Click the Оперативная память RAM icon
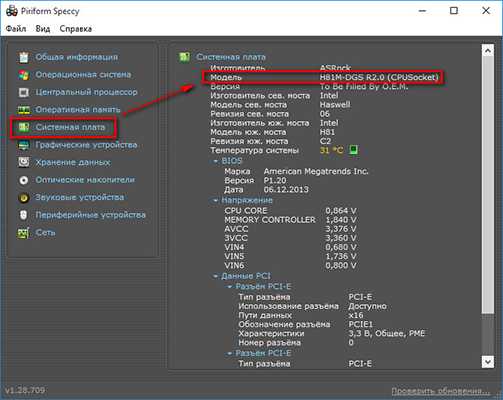Image resolution: width=503 pixels, height=400 pixels. click(x=24, y=110)
